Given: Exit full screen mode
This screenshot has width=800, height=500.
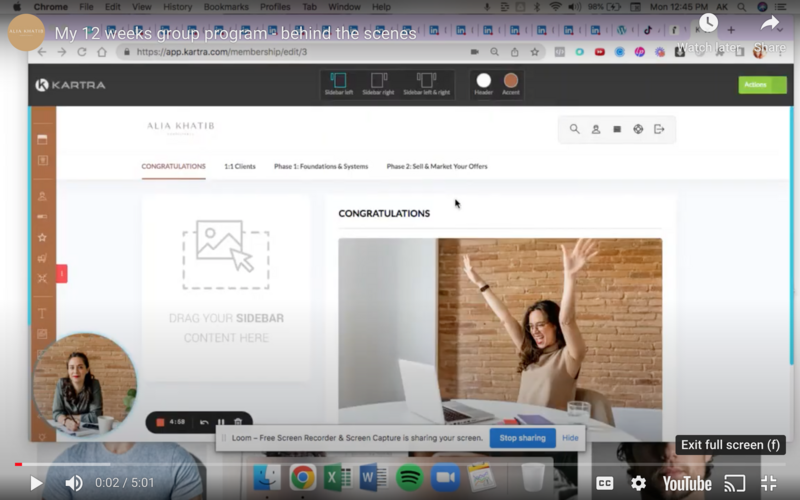Looking at the screenshot, I should pyautogui.click(x=768, y=483).
